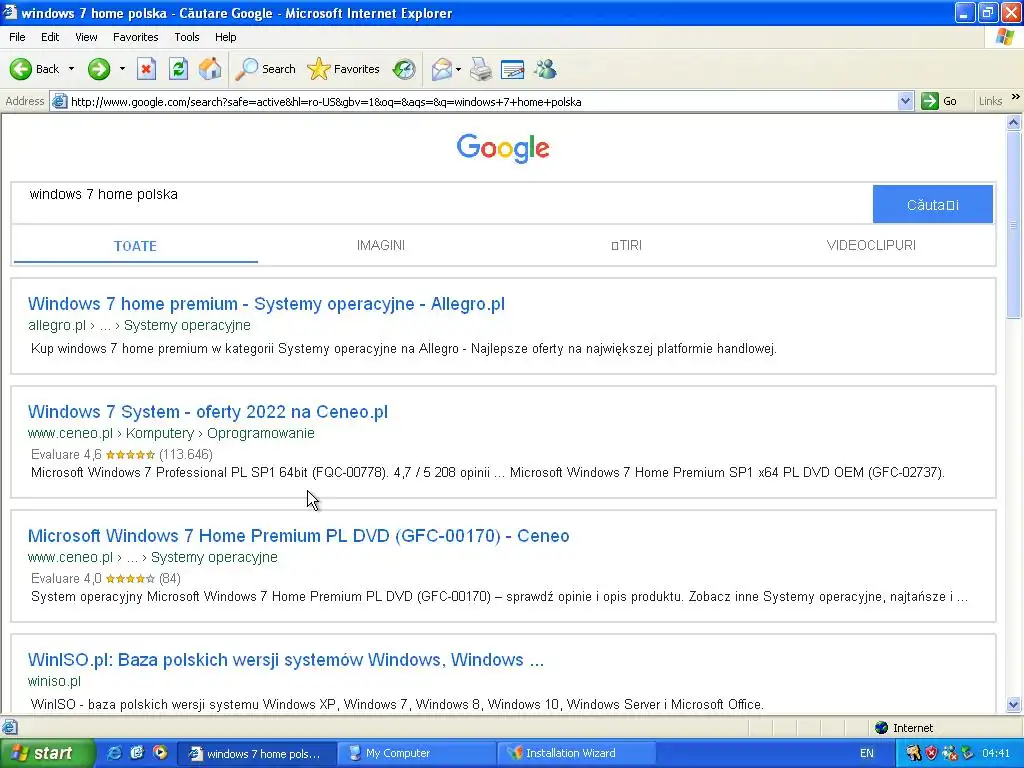Click the blue Căutați search button
The image size is (1024, 768).
(x=933, y=204)
